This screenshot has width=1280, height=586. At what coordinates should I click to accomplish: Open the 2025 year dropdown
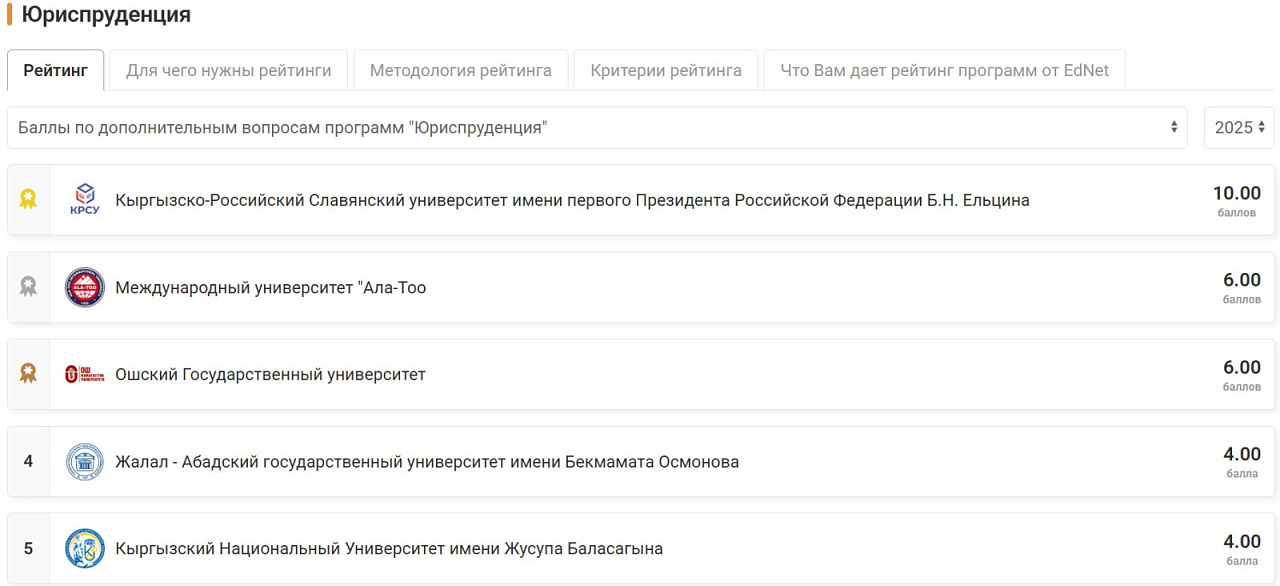(1239, 128)
